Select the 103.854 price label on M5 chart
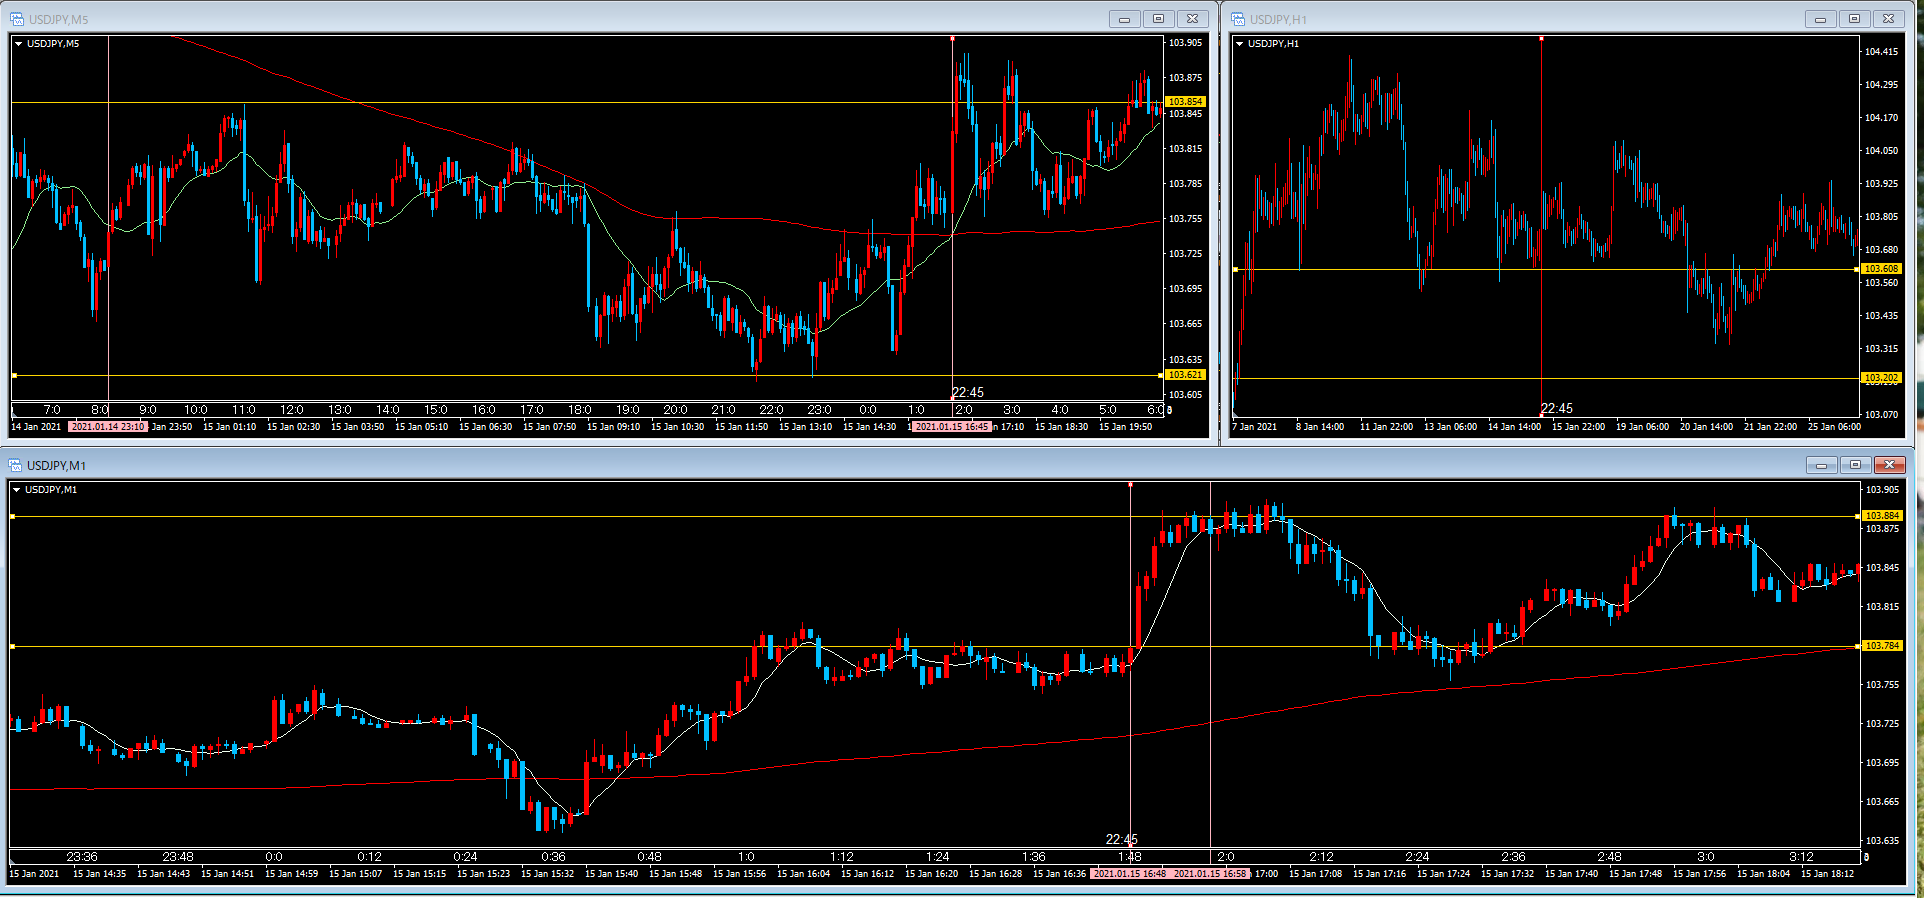 (x=1185, y=102)
